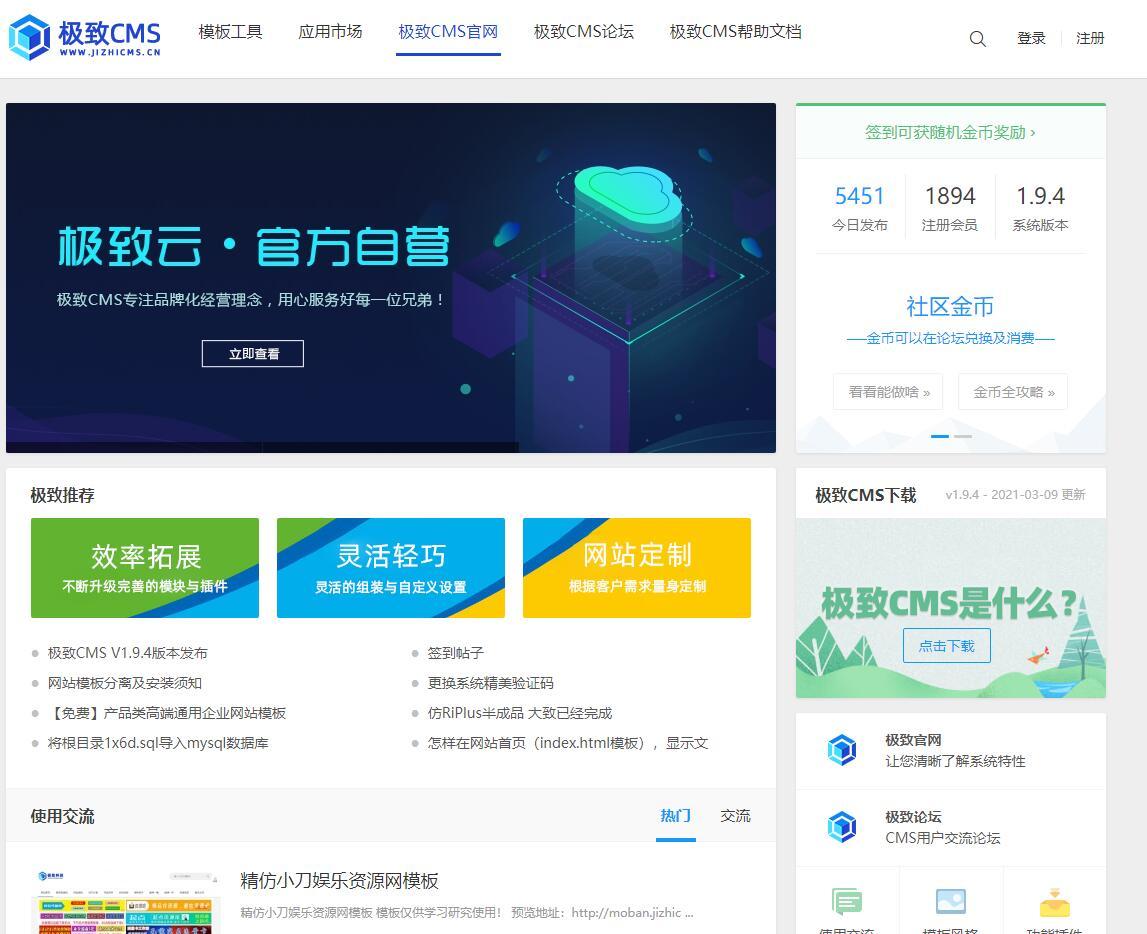Open the 金币全攻略 » guide button
This screenshot has height=934, width=1147.
(x=1013, y=392)
